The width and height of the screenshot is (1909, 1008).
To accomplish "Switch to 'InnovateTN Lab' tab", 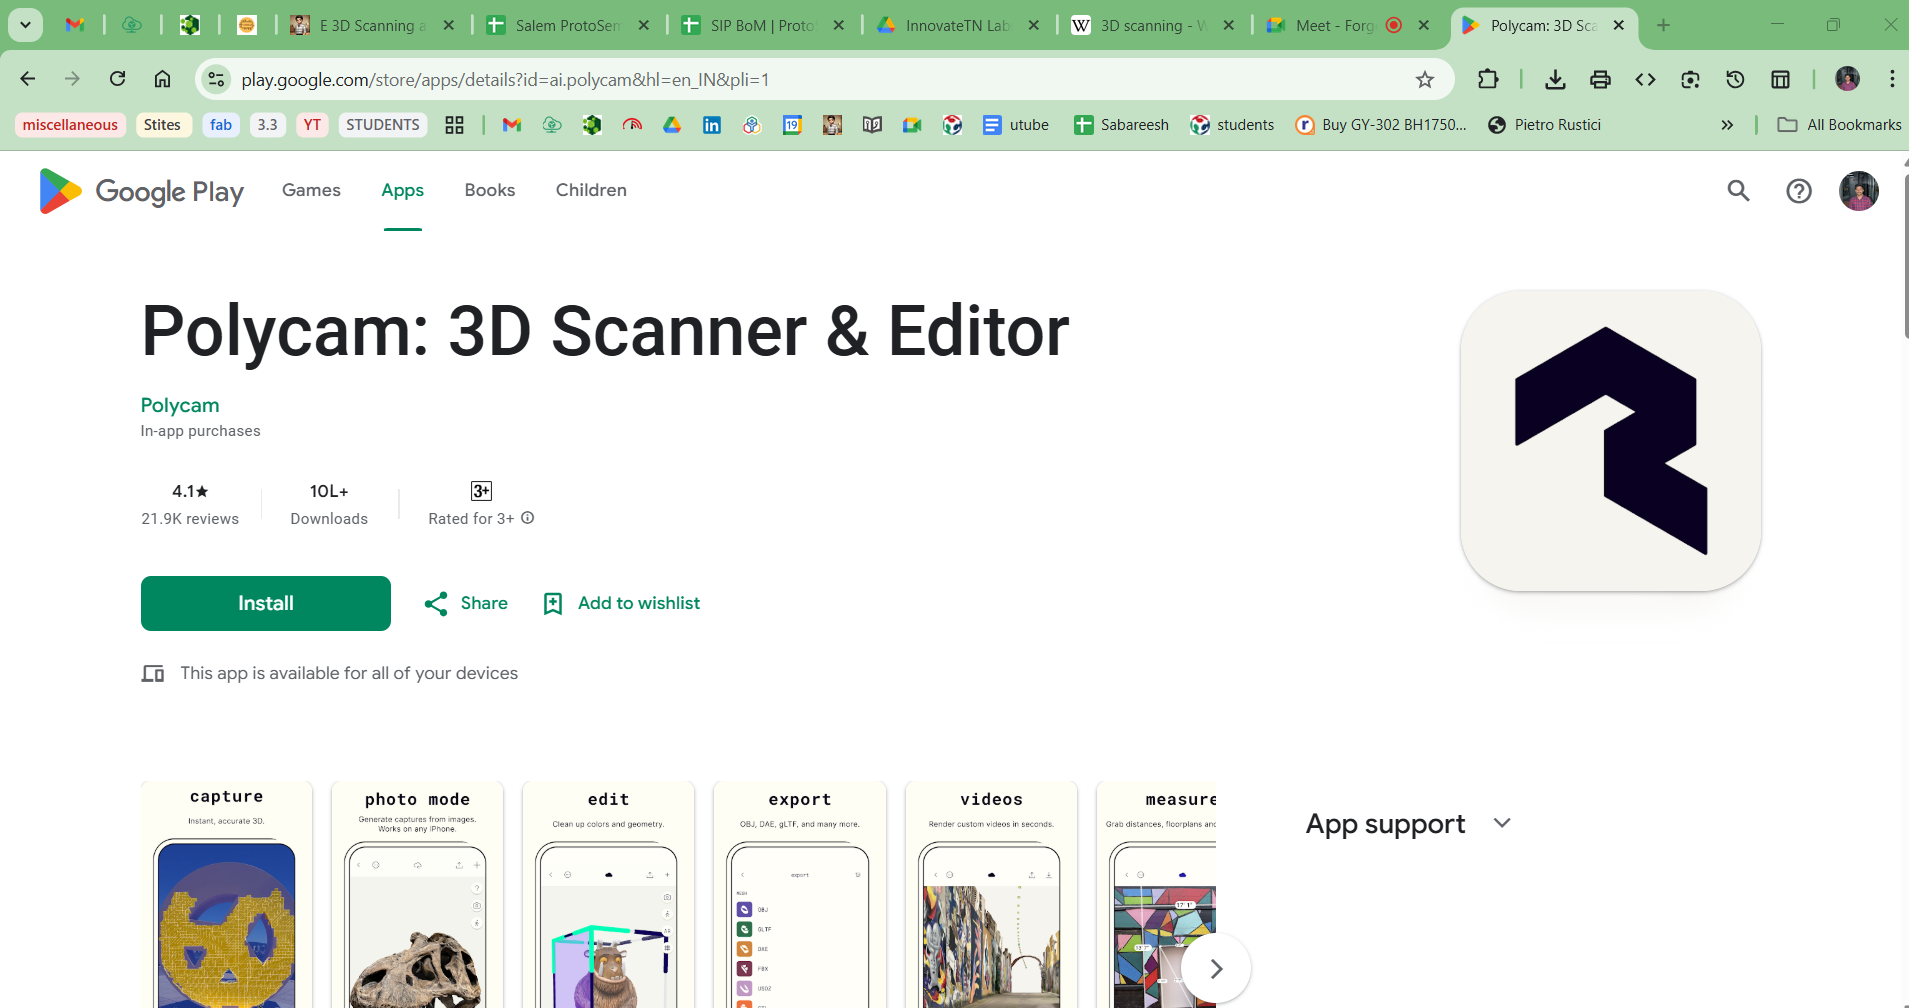I will pyautogui.click(x=957, y=25).
